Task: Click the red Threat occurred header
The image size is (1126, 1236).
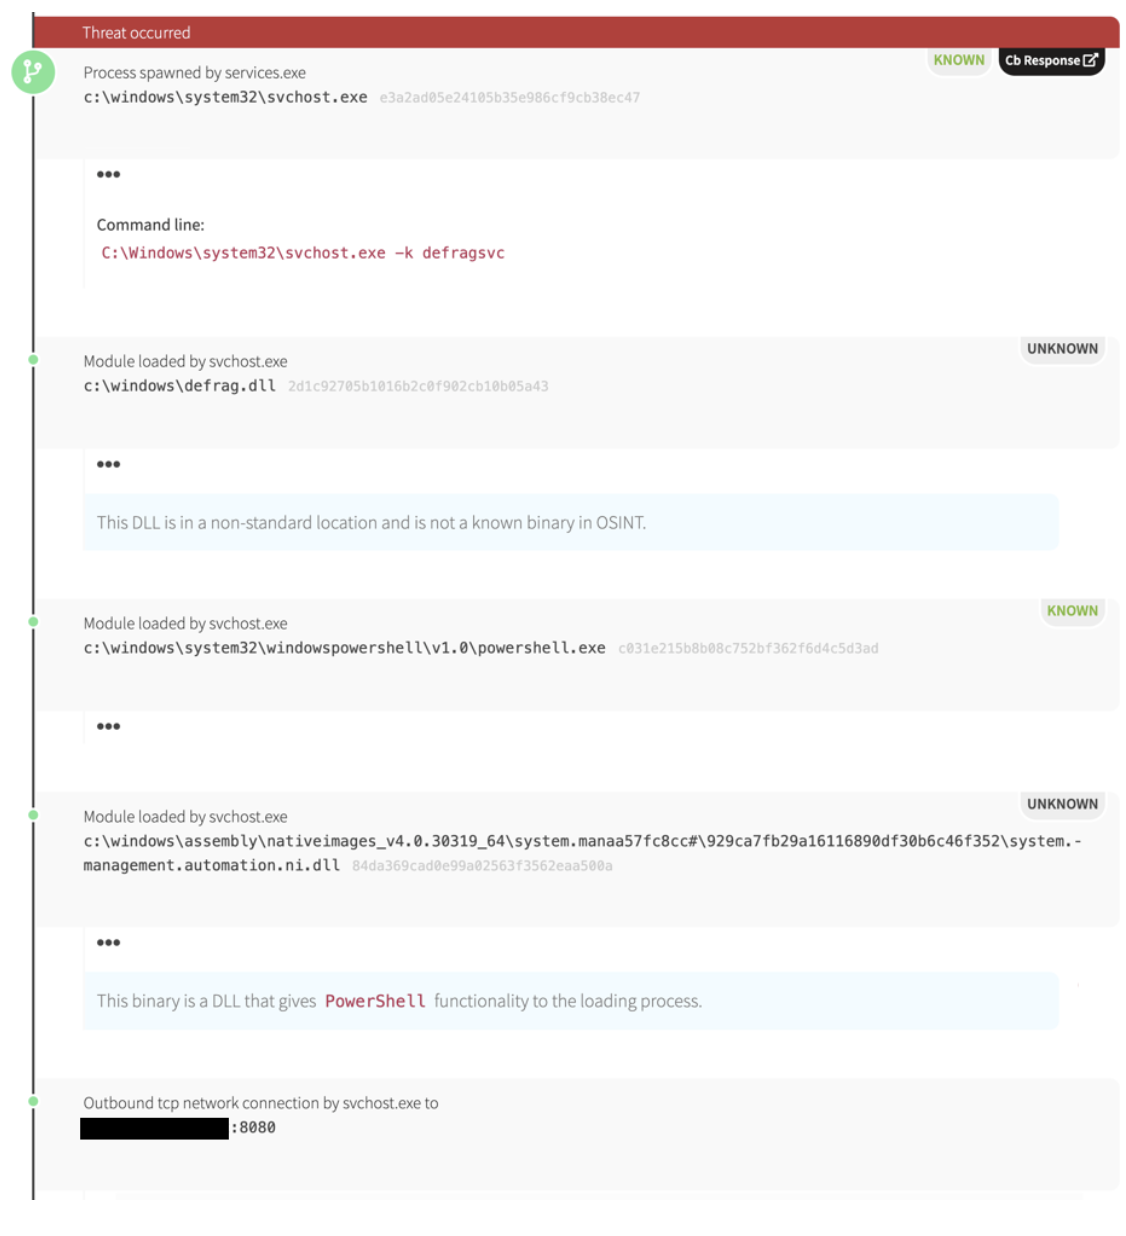Action: coord(576,32)
